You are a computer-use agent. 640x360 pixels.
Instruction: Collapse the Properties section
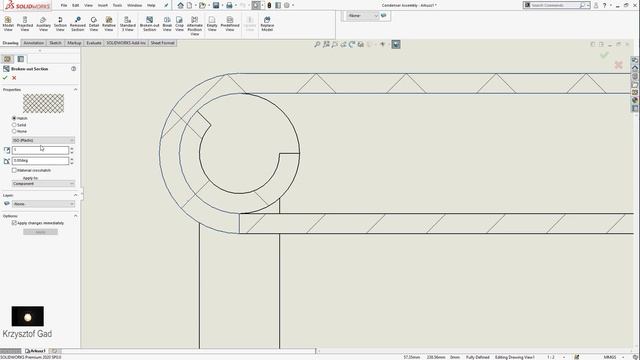76,89
